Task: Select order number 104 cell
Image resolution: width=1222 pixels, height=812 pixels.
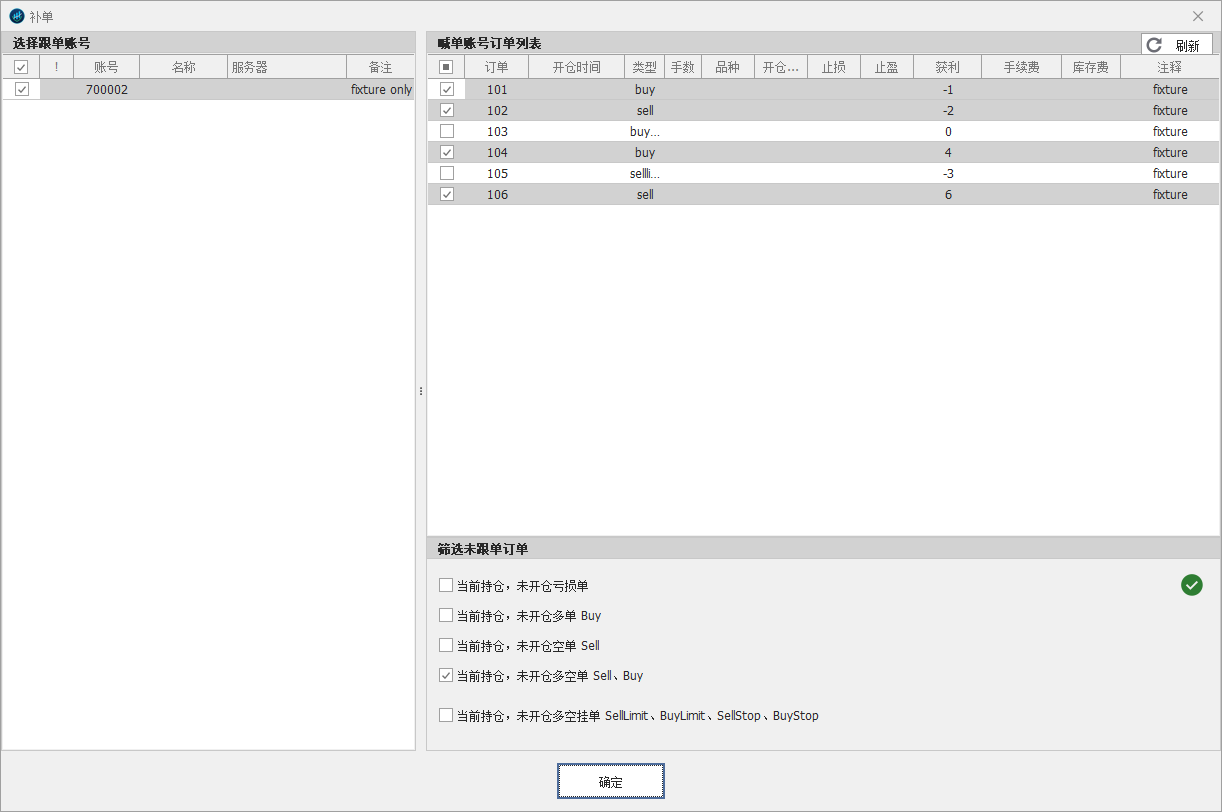Action: (497, 152)
